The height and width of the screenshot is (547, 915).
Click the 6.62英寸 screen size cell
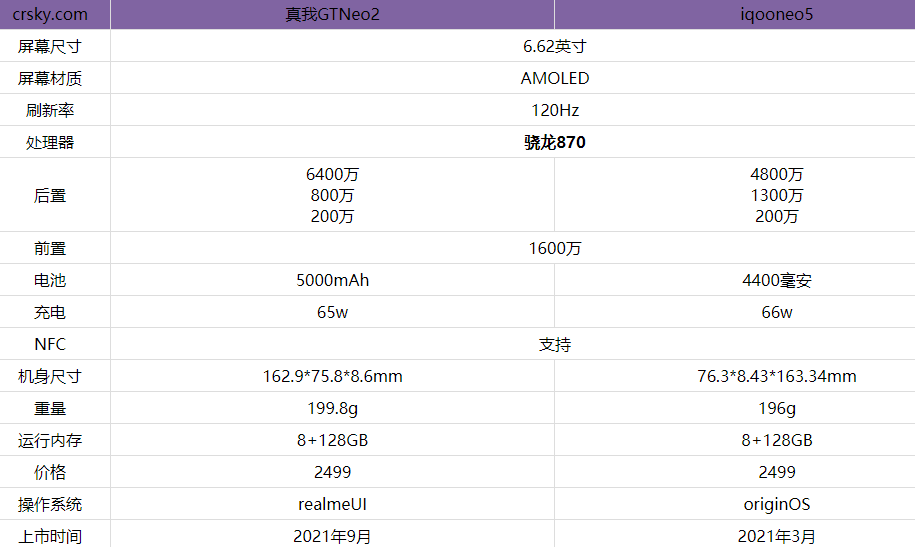(554, 46)
